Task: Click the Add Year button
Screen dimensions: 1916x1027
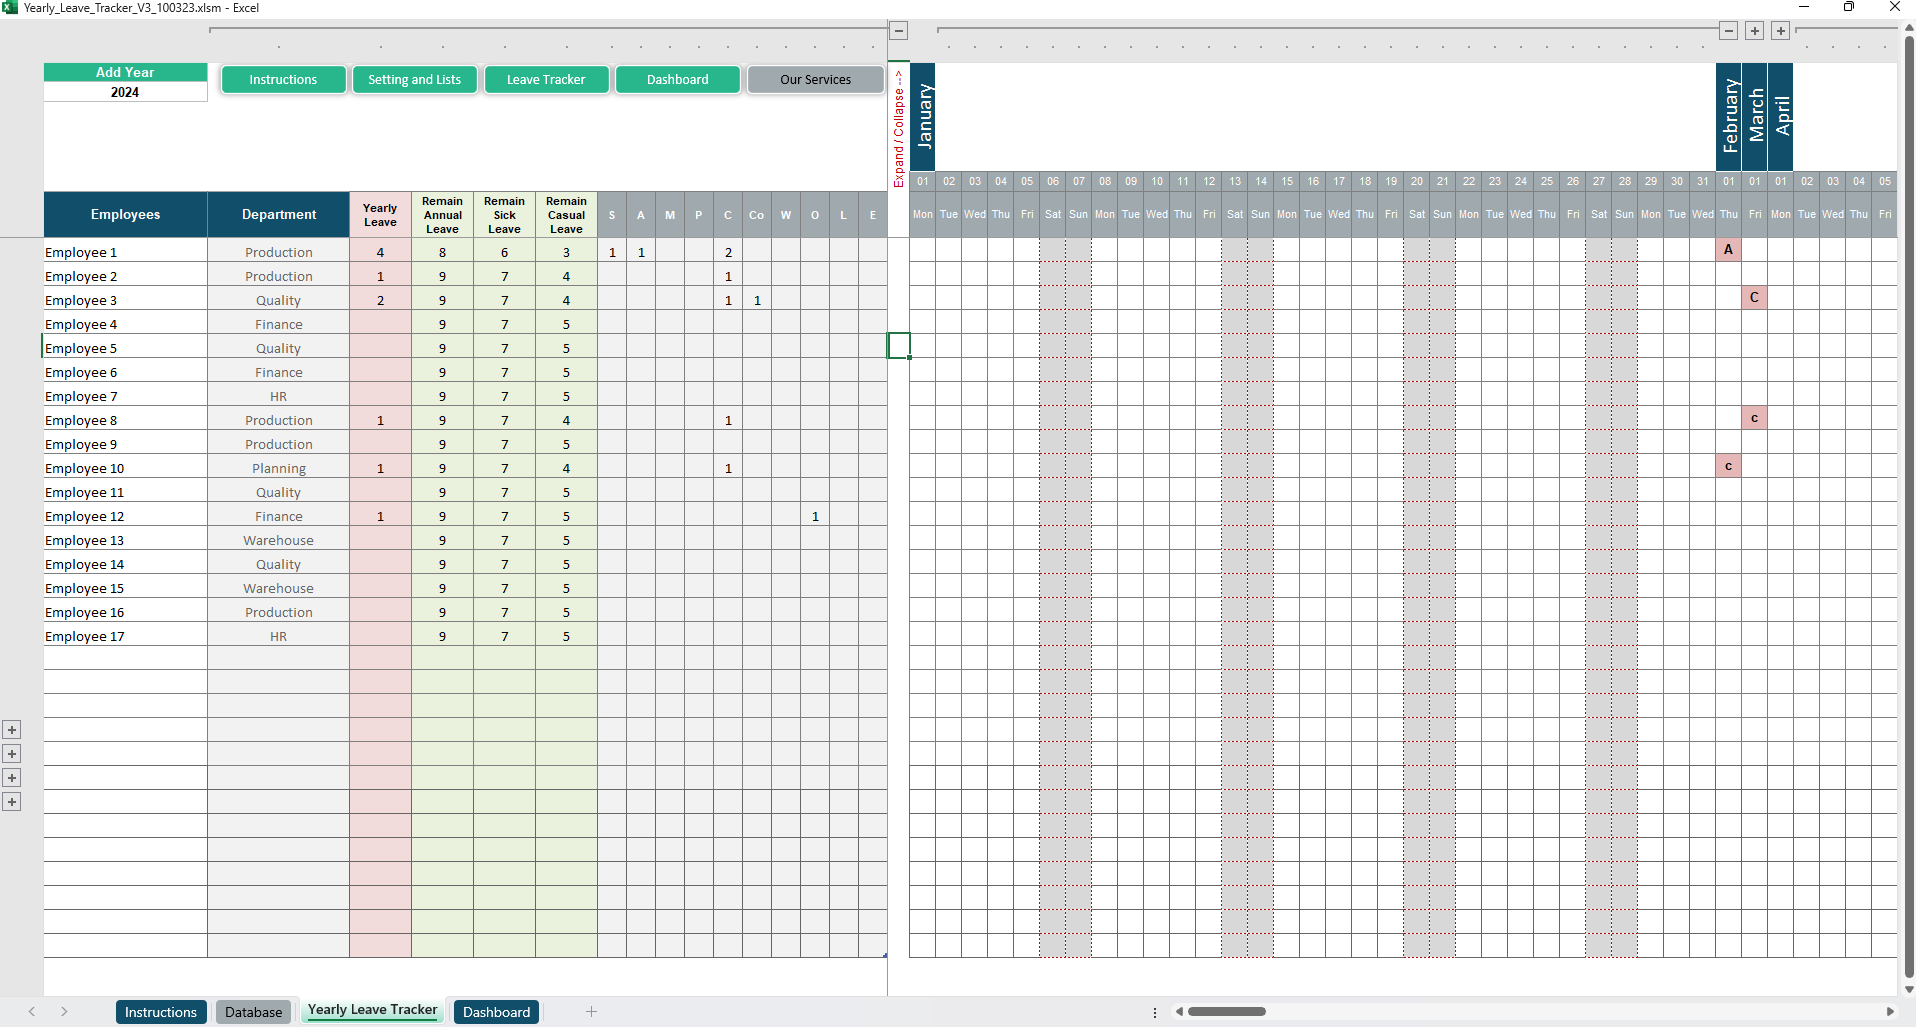Action: click(125, 72)
